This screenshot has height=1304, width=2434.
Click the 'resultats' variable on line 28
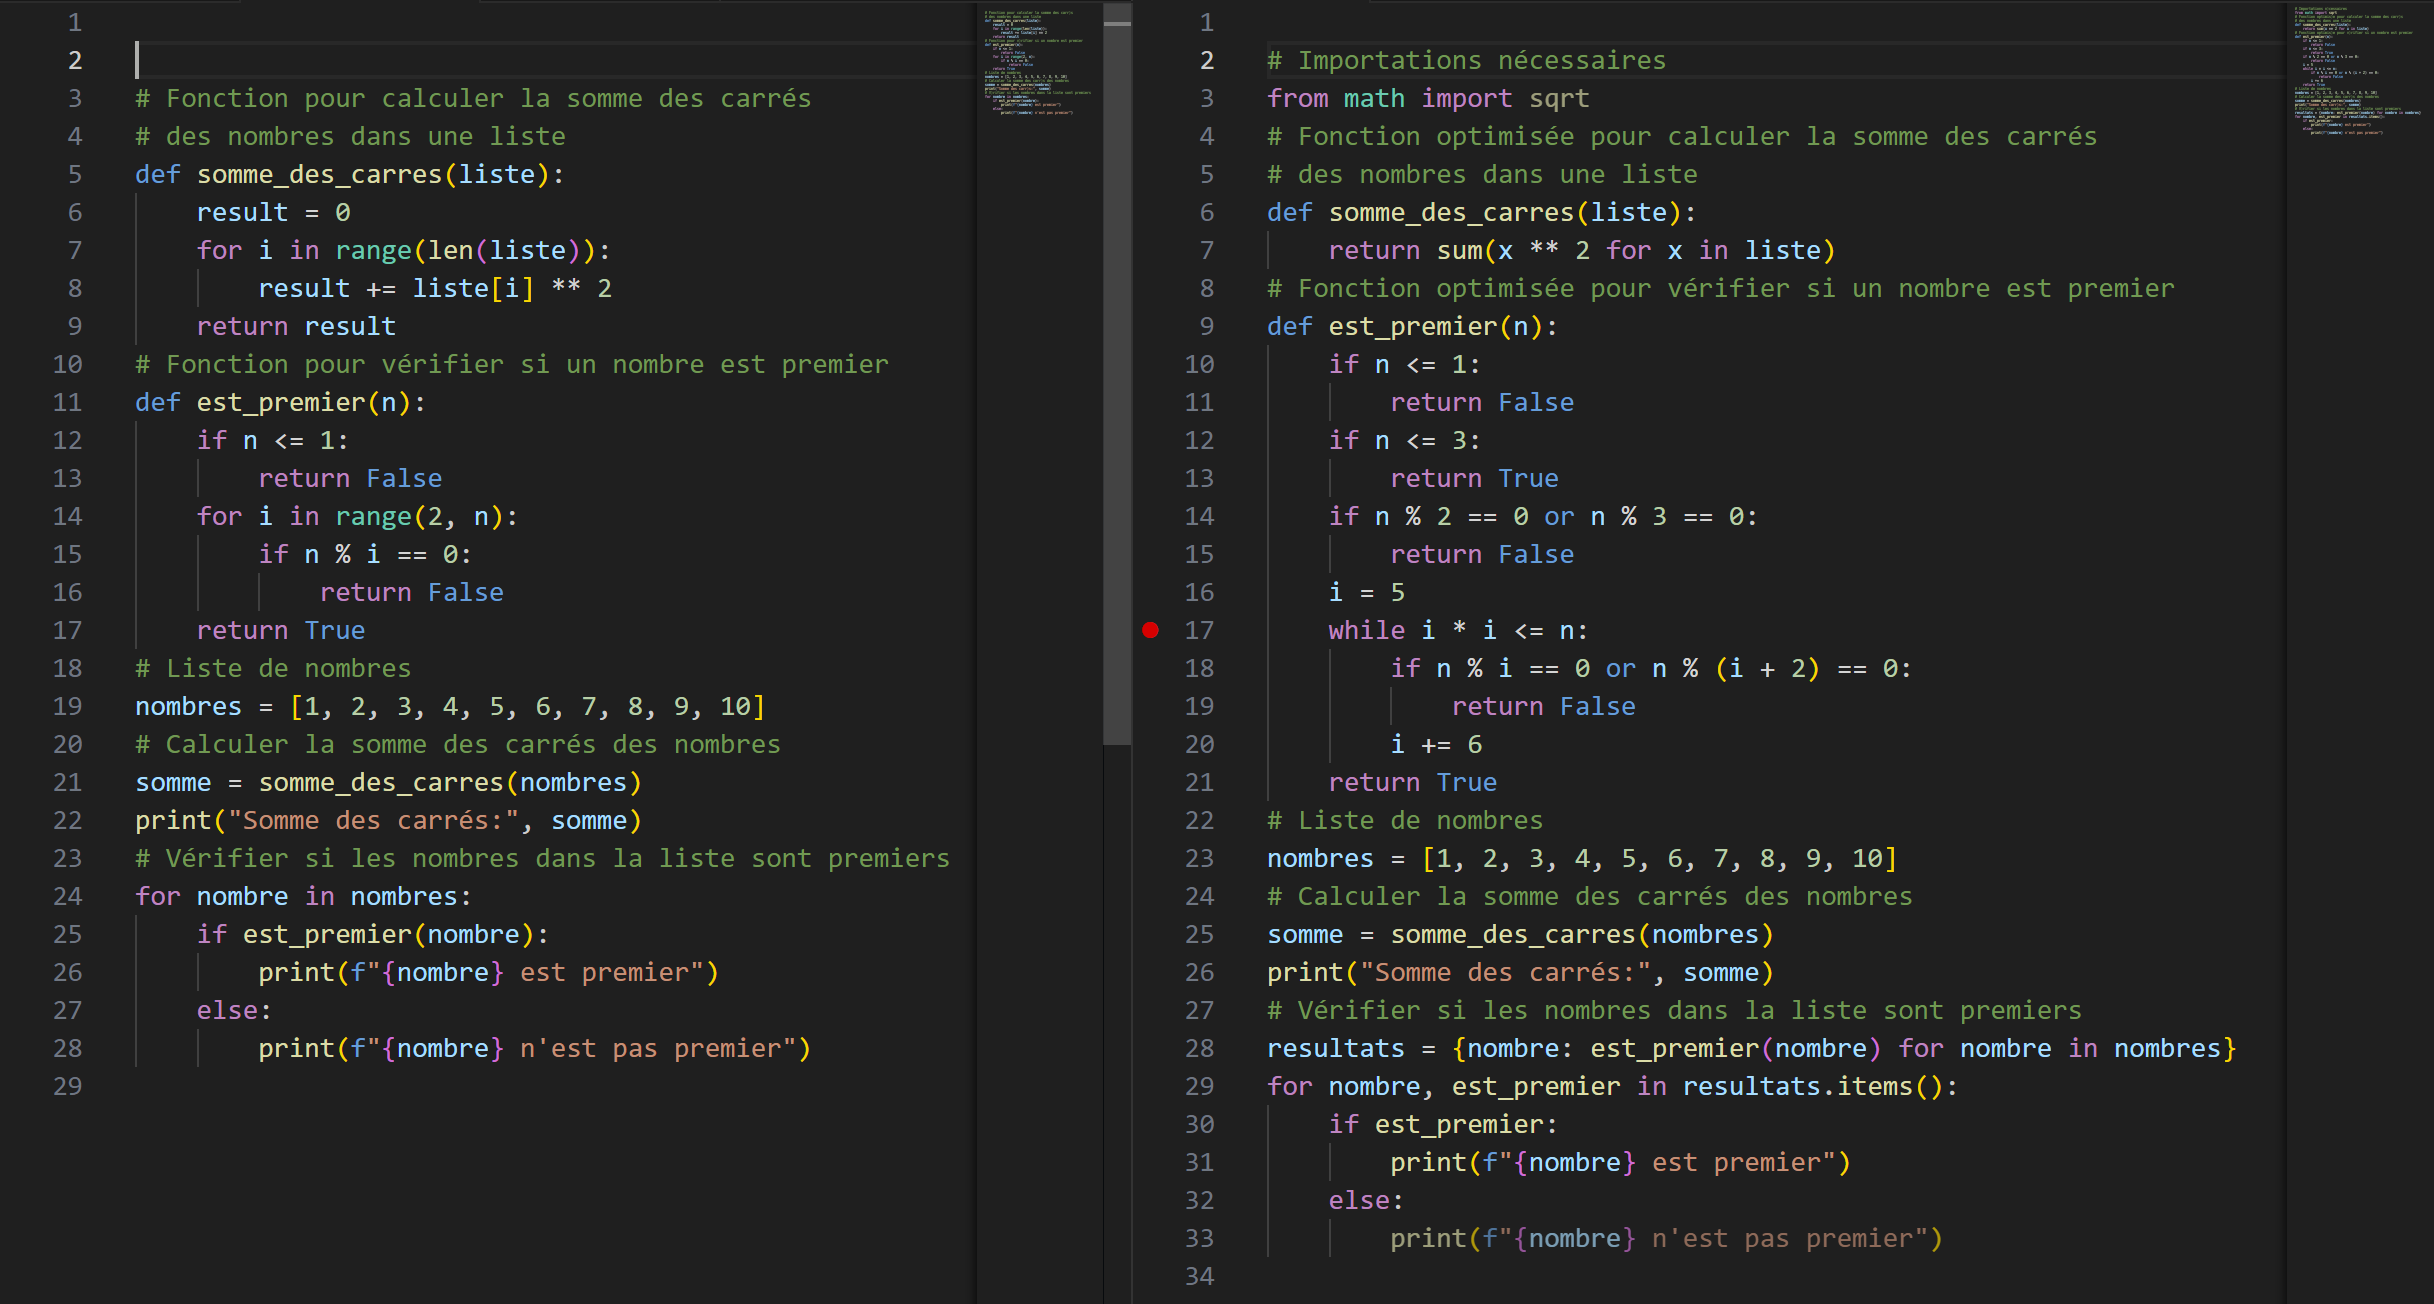click(x=1335, y=1048)
